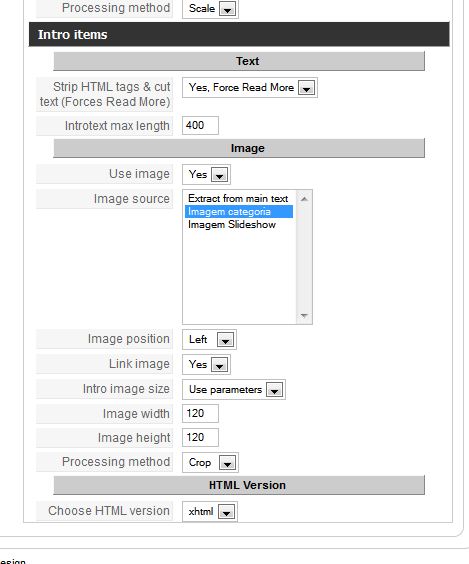Open the Intro image size dropdown
Image resolution: width=469 pixels, height=564 pixels.
(234, 390)
